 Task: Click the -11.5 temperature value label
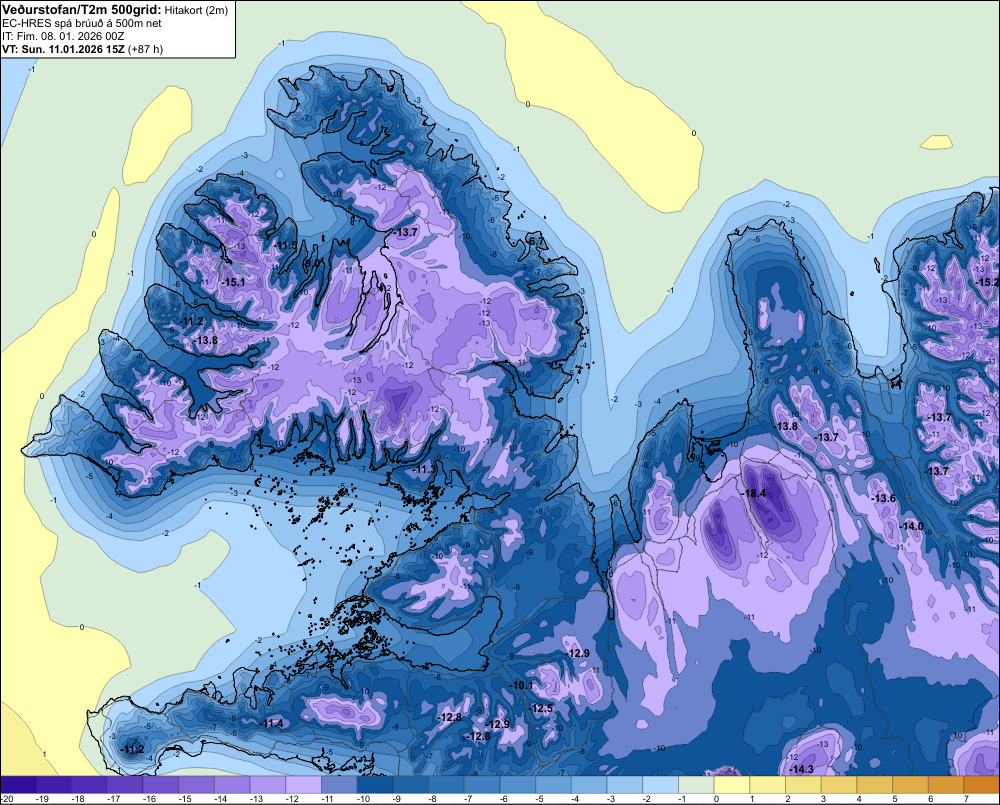286,245
